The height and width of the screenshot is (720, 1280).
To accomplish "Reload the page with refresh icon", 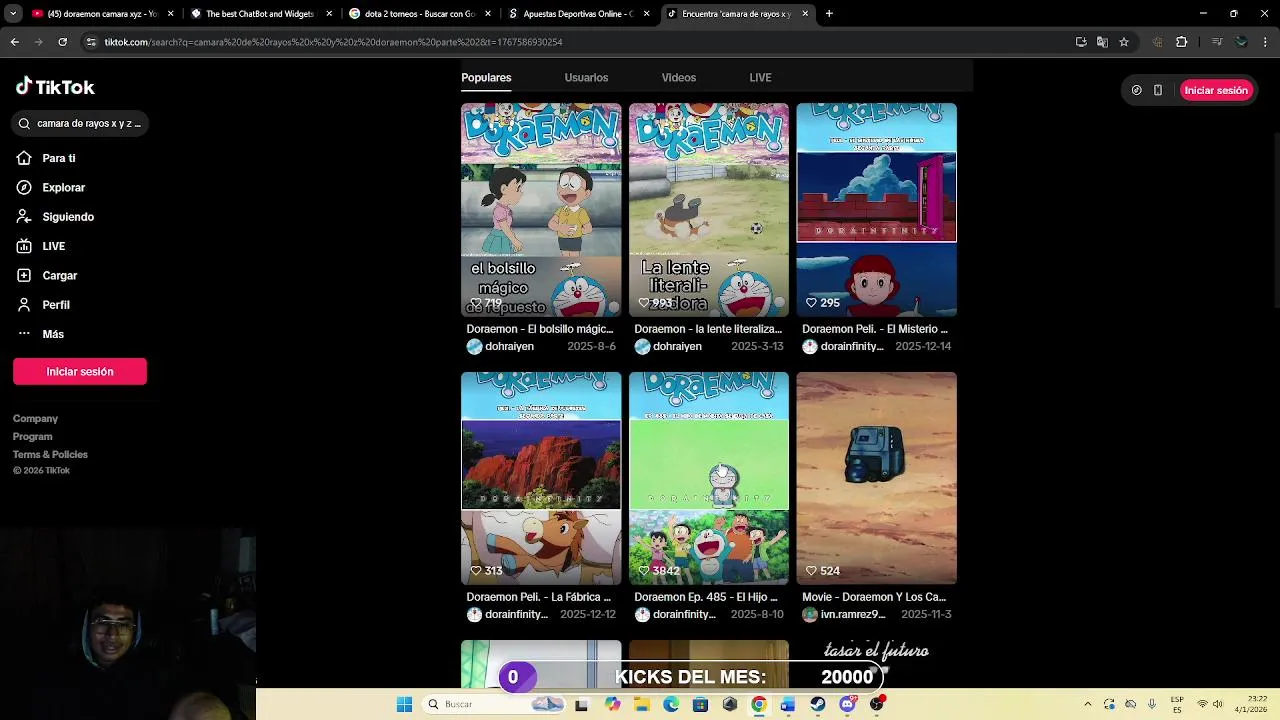I will [62, 42].
